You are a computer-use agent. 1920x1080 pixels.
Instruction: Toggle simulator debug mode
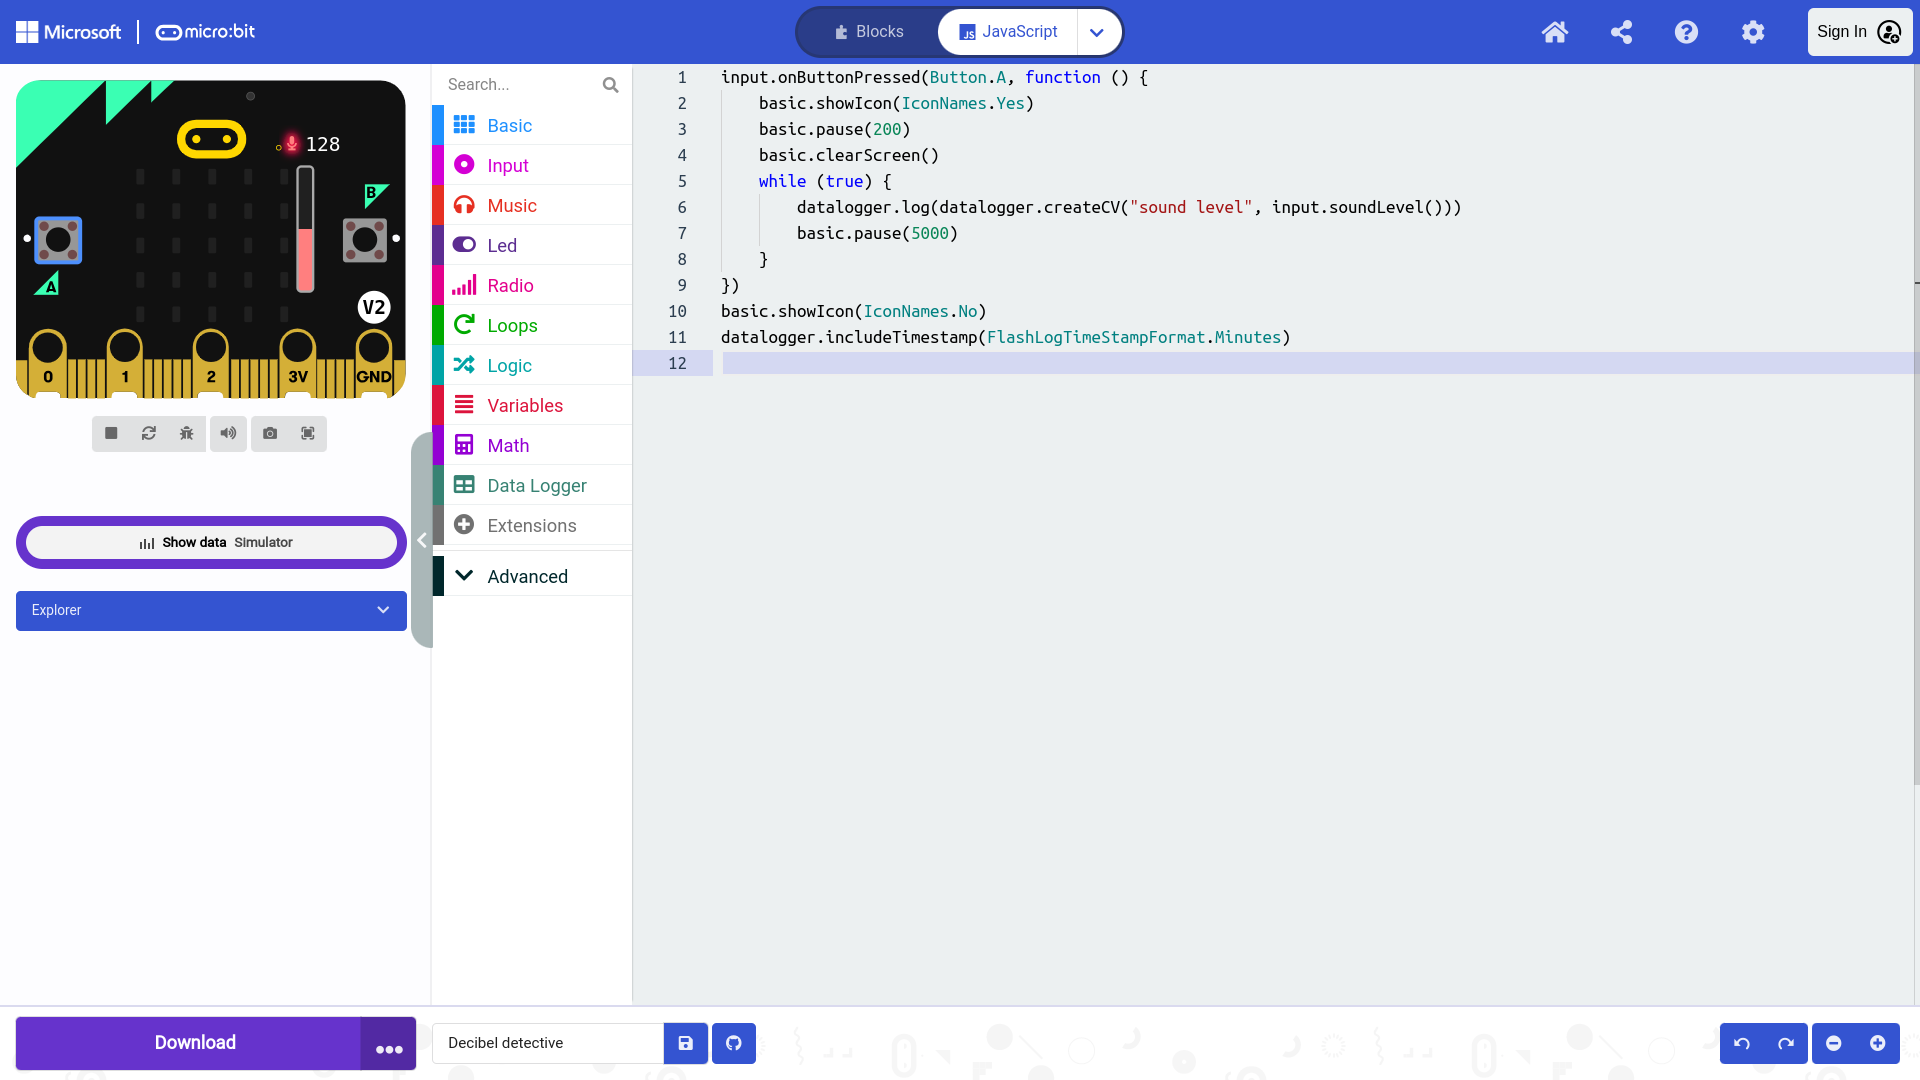pos(187,433)
